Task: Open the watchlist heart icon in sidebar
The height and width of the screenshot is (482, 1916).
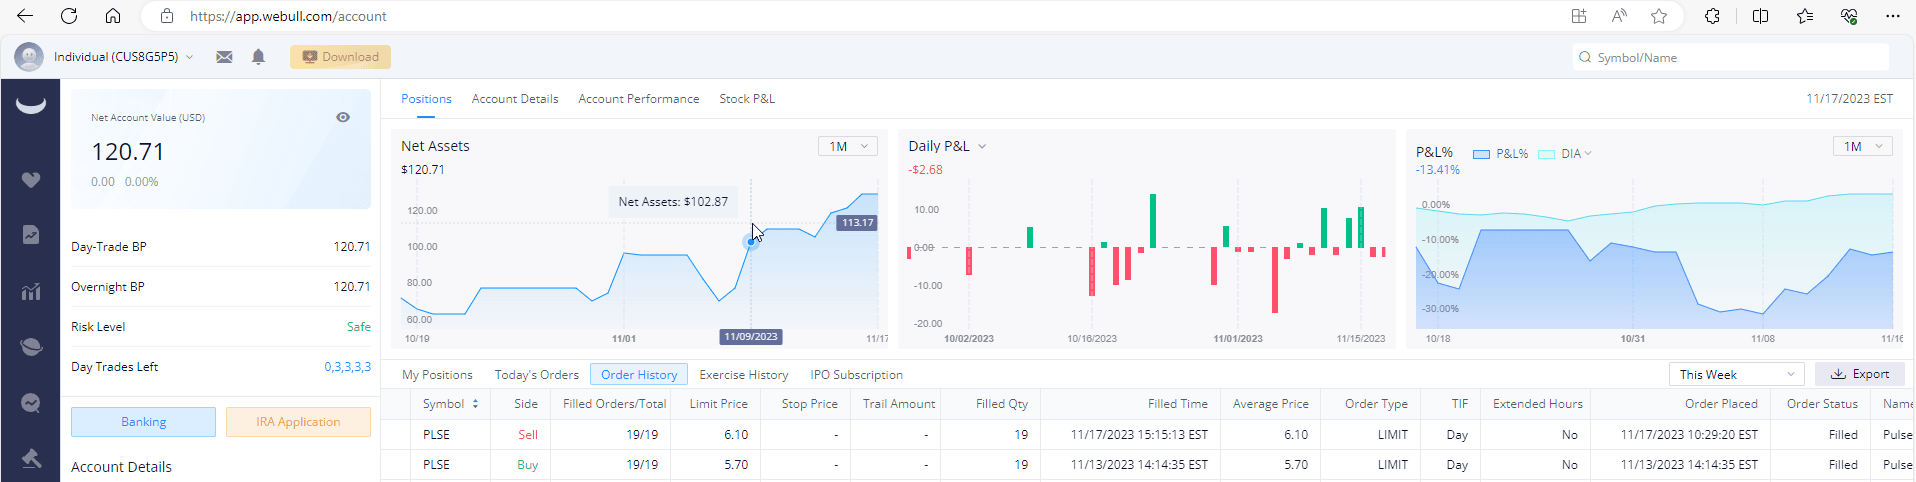Action: [31, 180]
